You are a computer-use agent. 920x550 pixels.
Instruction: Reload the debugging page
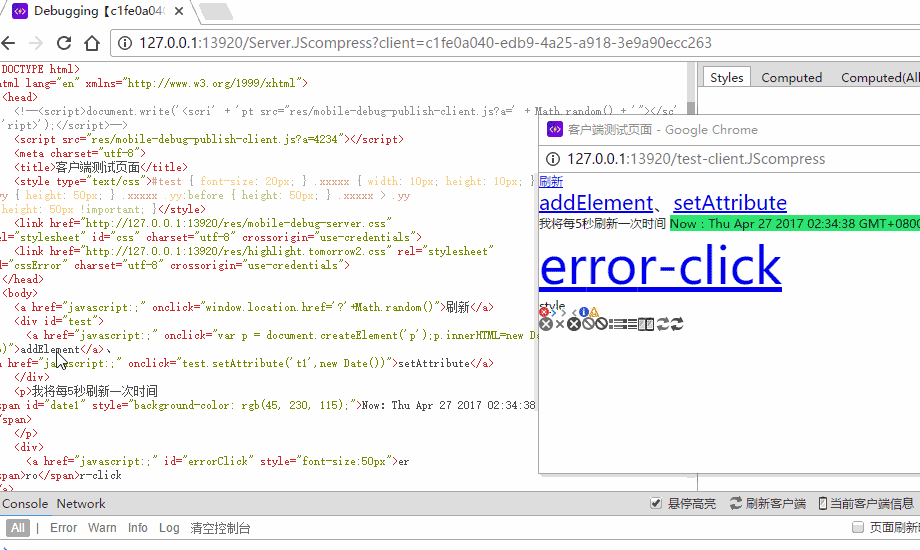(x=64, y=43)
